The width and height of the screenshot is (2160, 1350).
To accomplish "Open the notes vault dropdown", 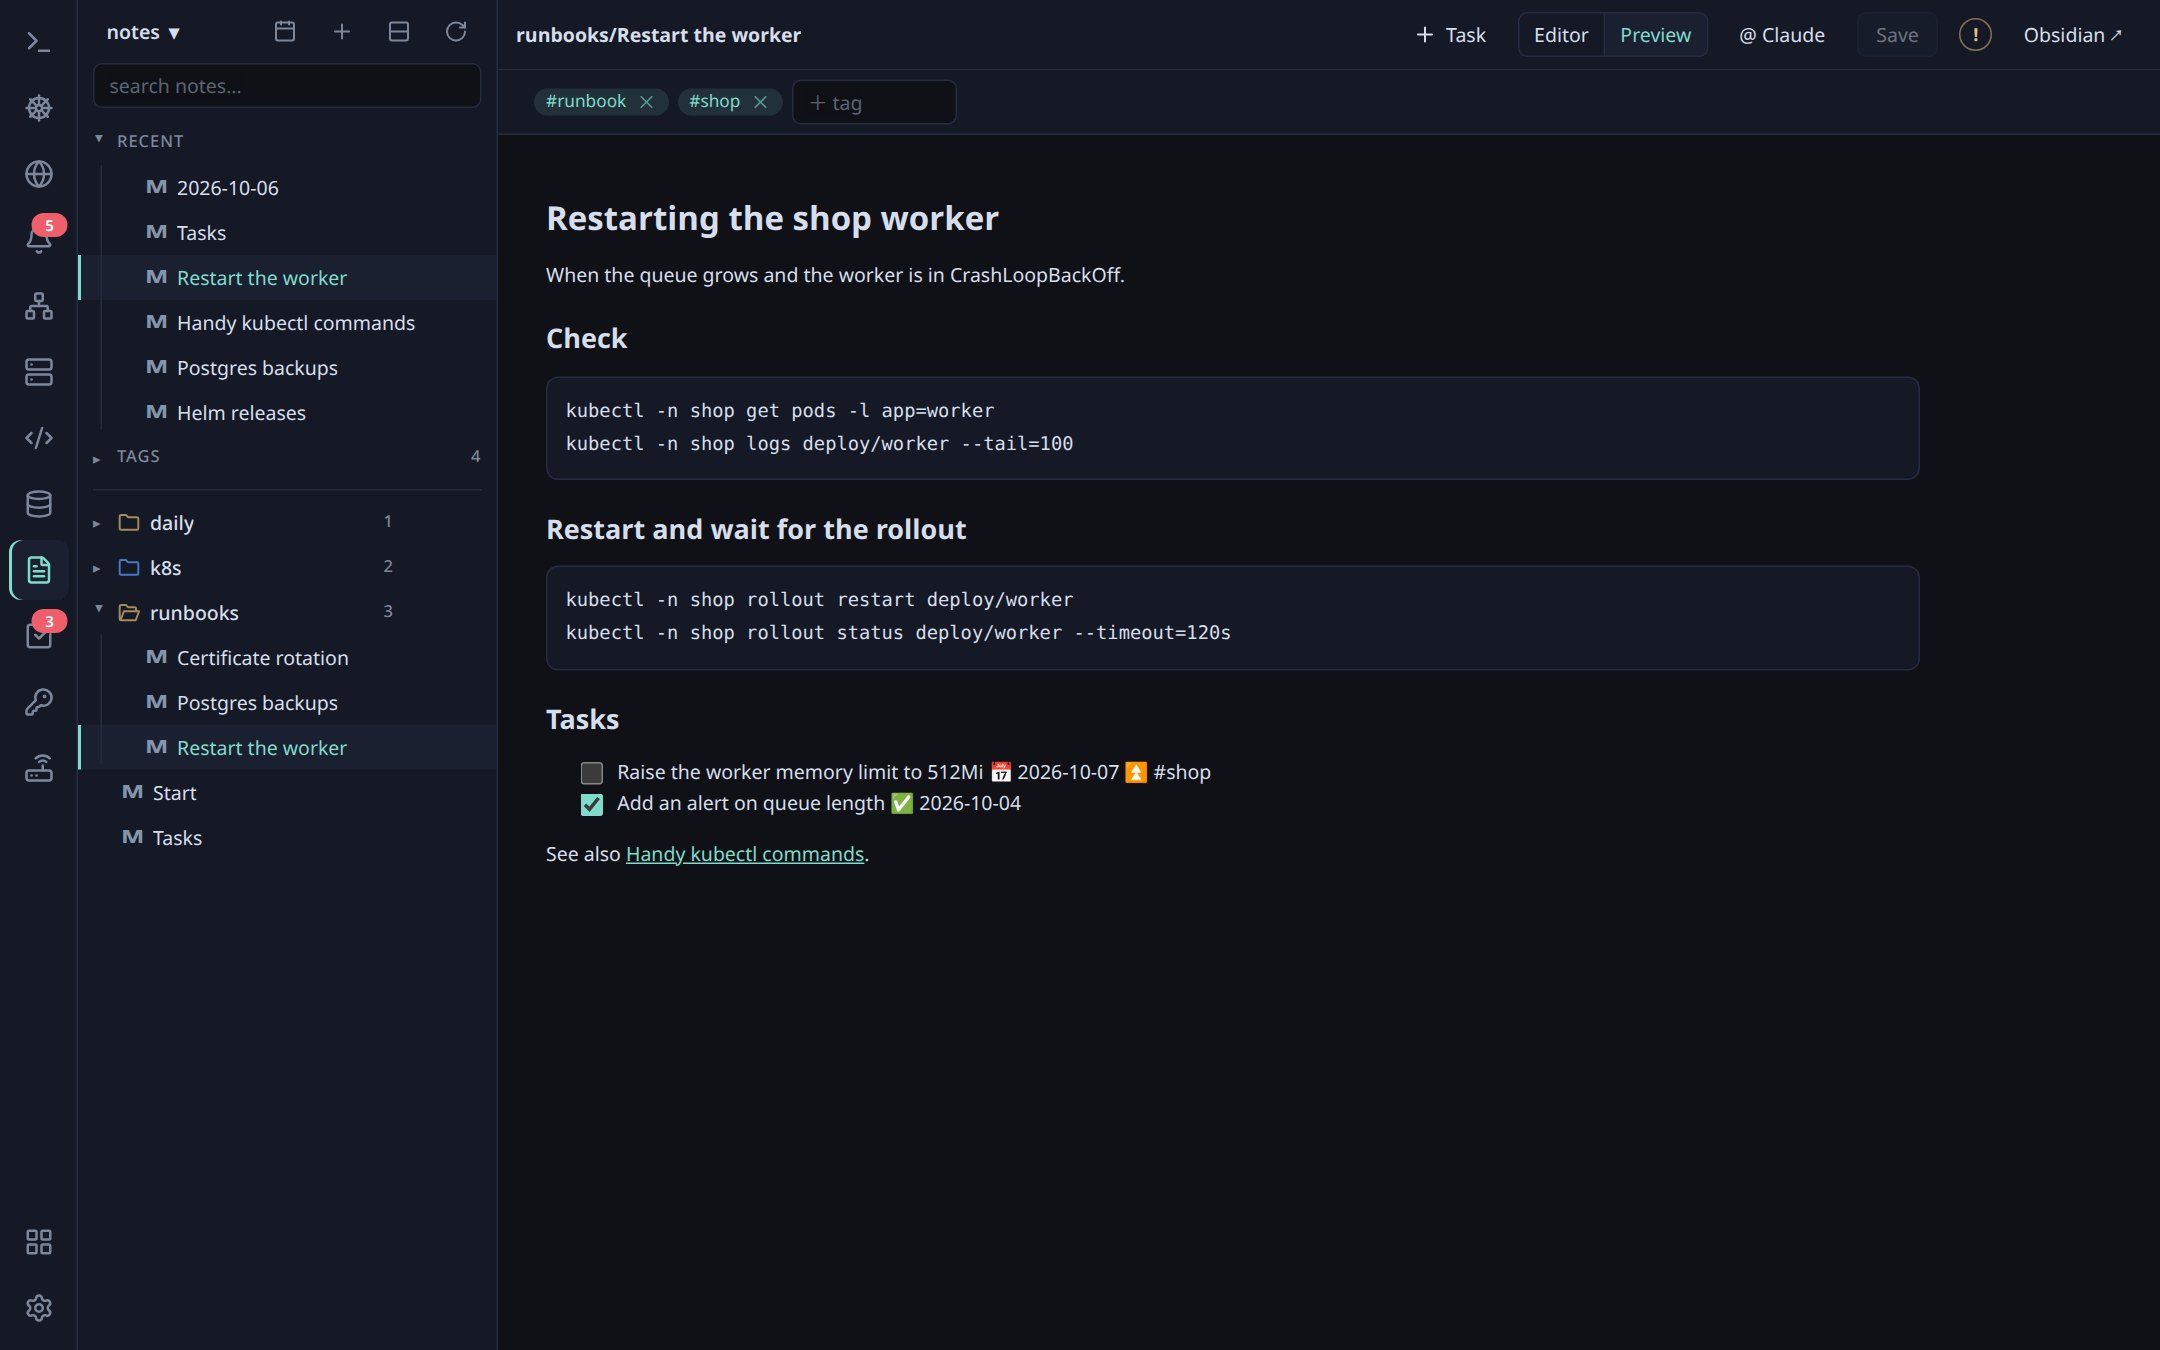I will pyautogui.click(x=143, y=32).
